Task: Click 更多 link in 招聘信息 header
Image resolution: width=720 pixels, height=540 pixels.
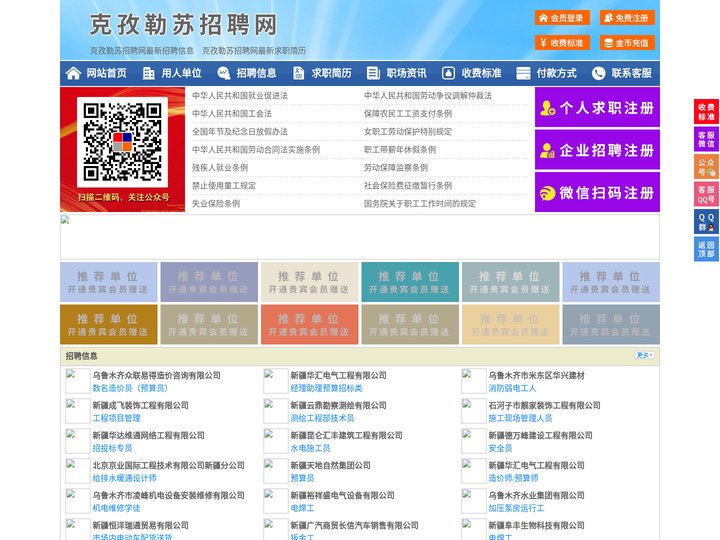Action: point(644,355)
